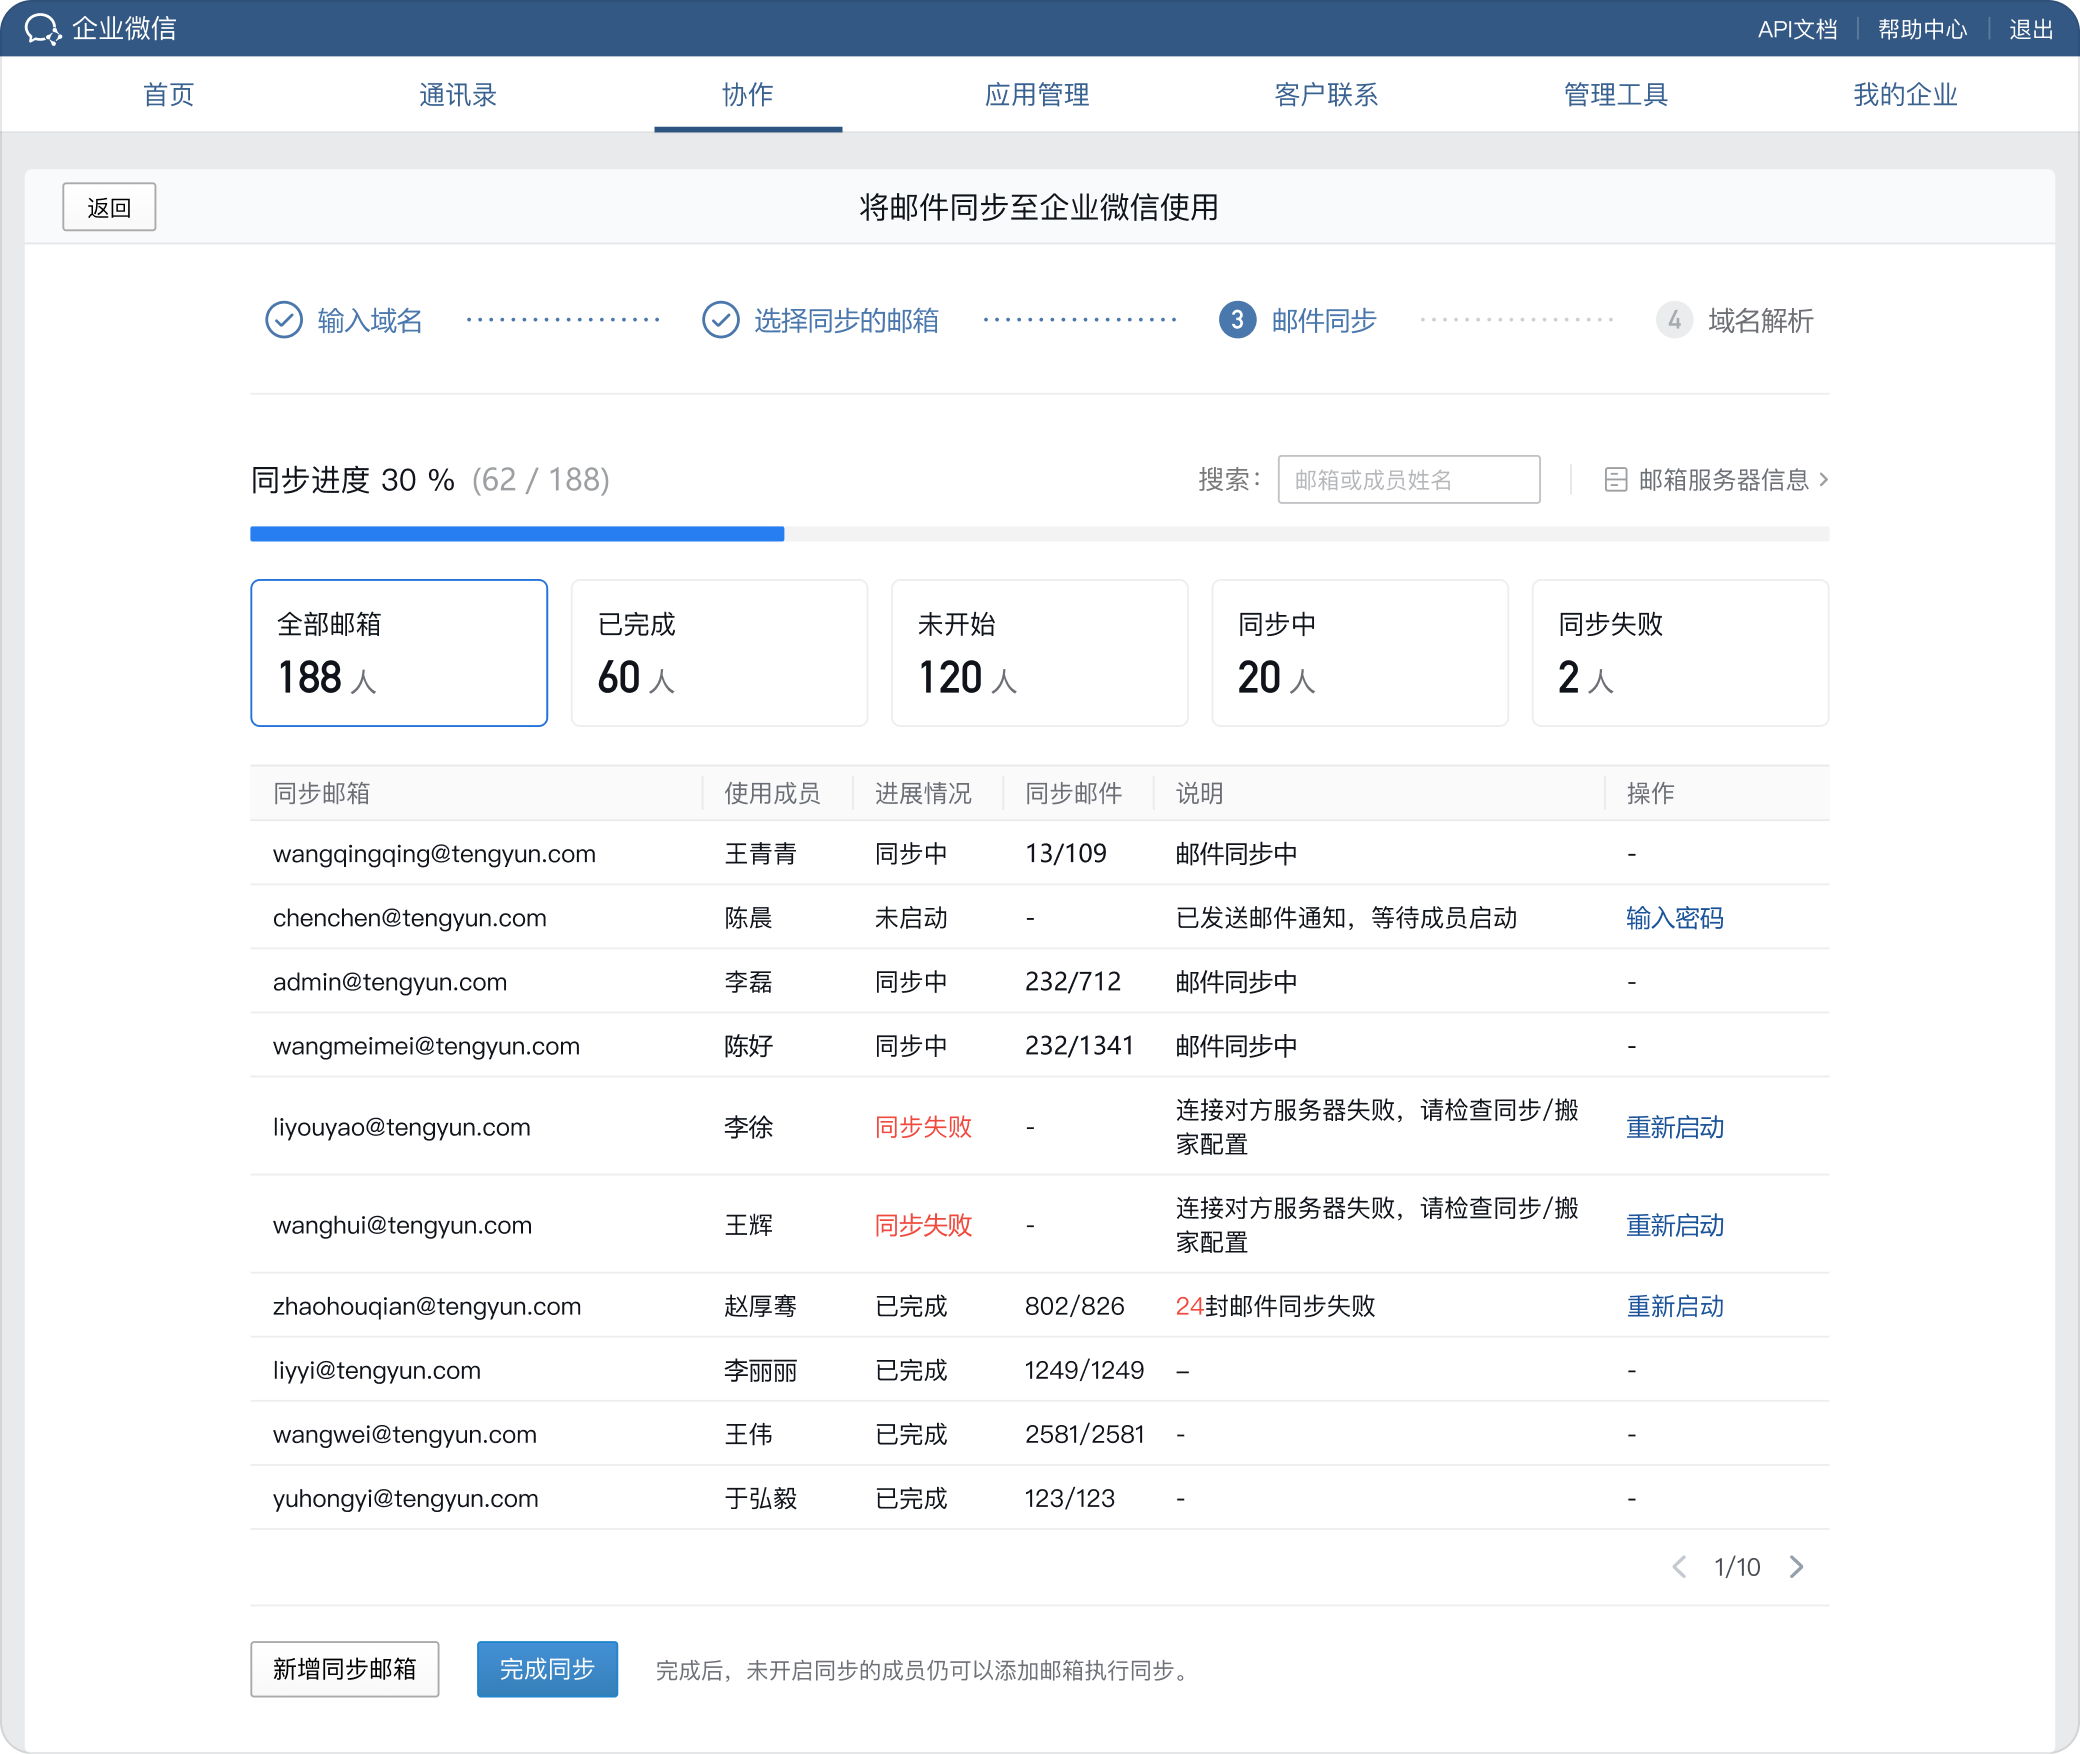Click the 完成同步 button
Image resolution: width=2080 pixels, height=1754 pixels.
point(547,1669)
